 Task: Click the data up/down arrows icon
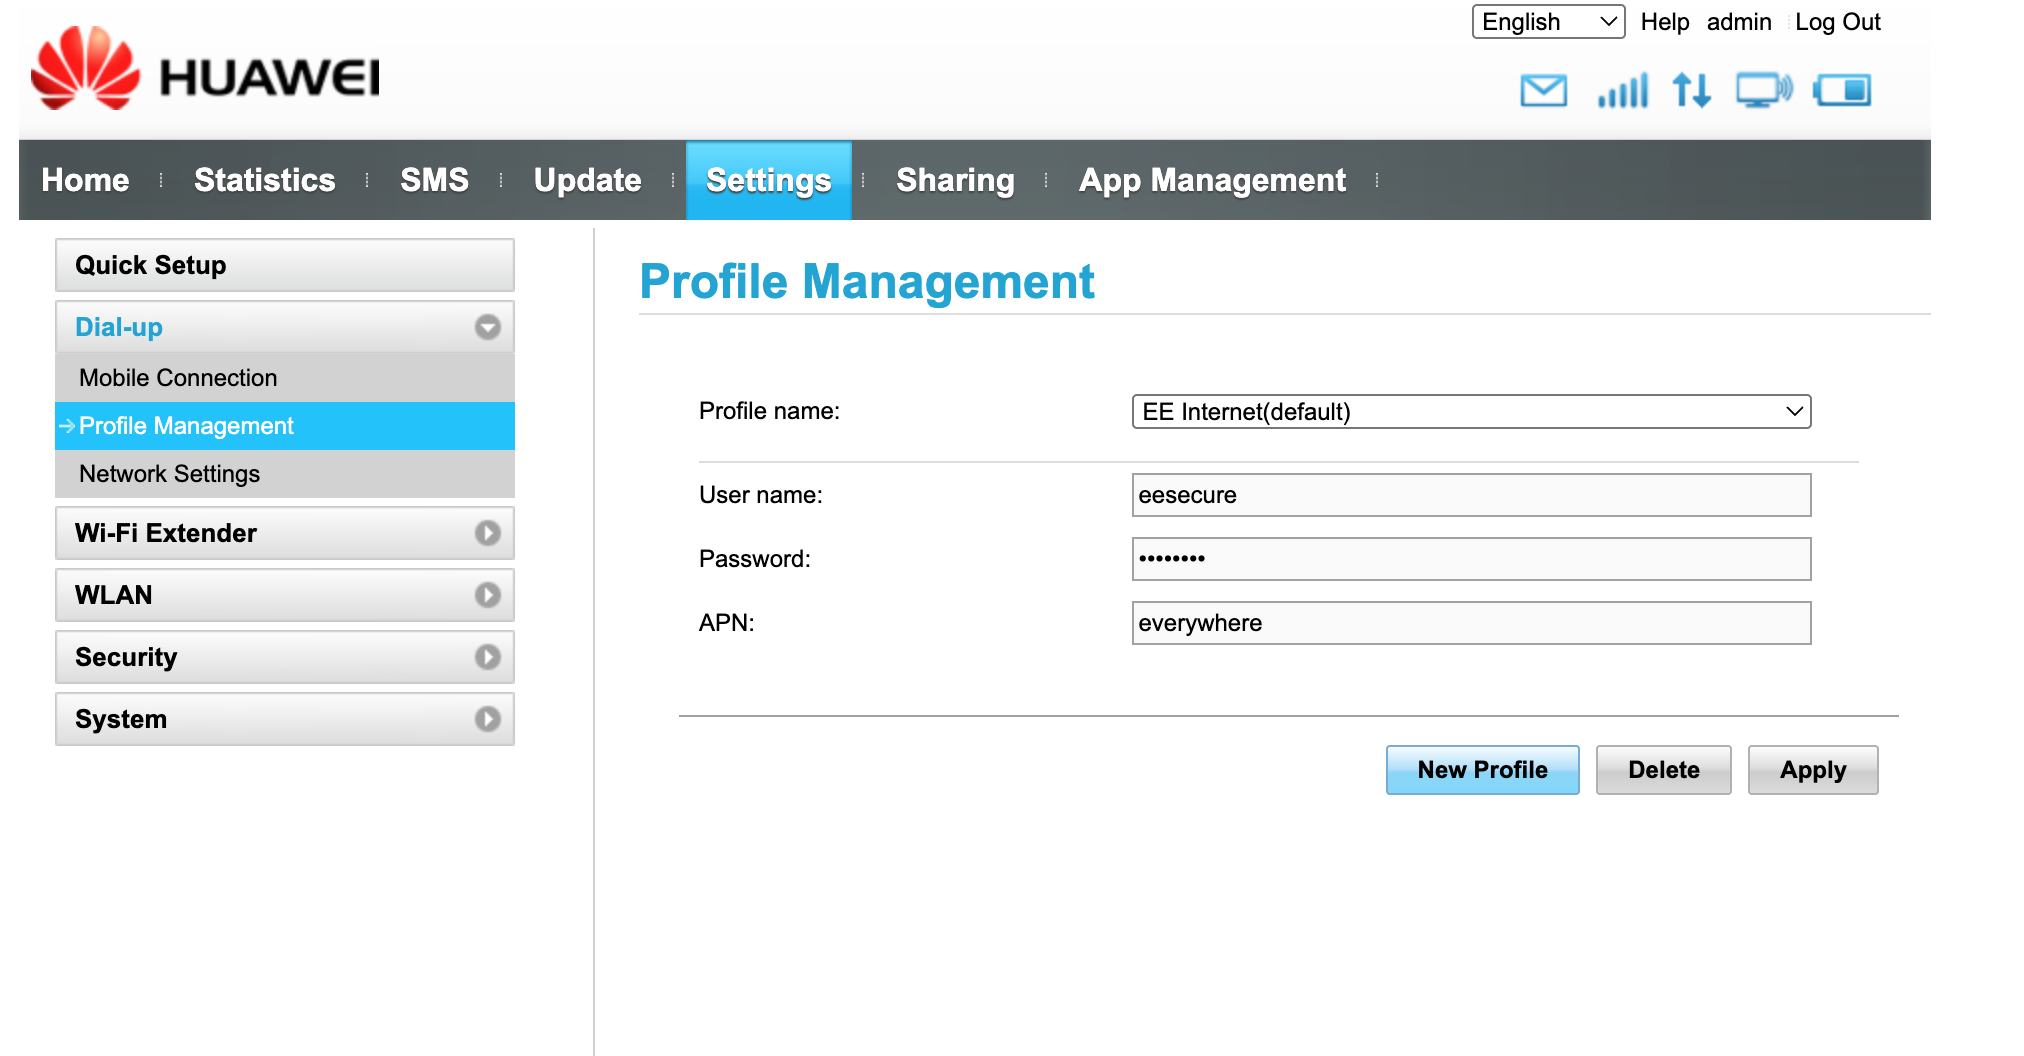tap(1692, 90)
